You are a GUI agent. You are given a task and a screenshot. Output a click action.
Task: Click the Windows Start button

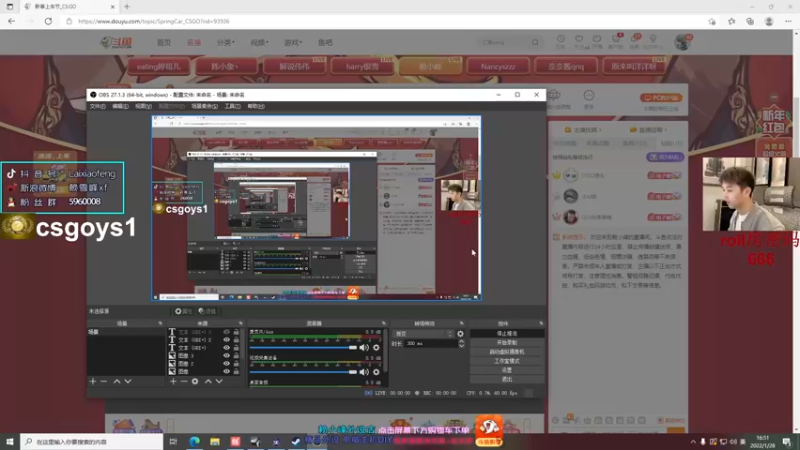click(10, 442)
